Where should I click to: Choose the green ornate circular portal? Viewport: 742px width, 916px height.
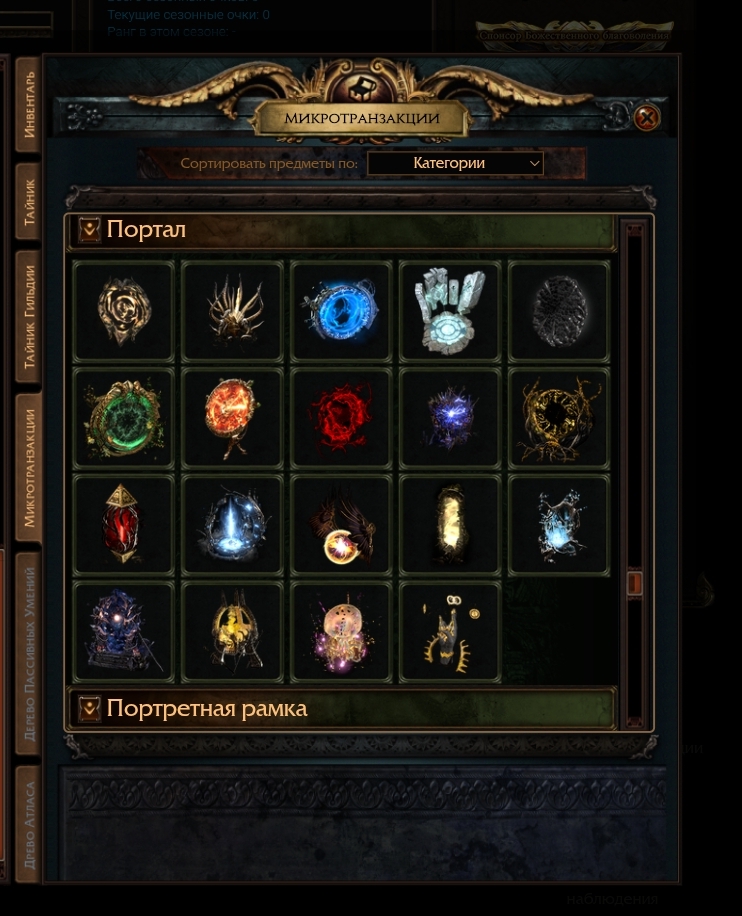tap(123, 418)
